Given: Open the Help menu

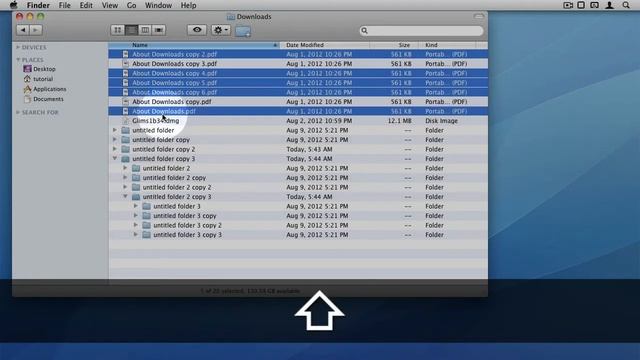Looking at the screenshot, I should pyautogui.click(x=188, y=5).
